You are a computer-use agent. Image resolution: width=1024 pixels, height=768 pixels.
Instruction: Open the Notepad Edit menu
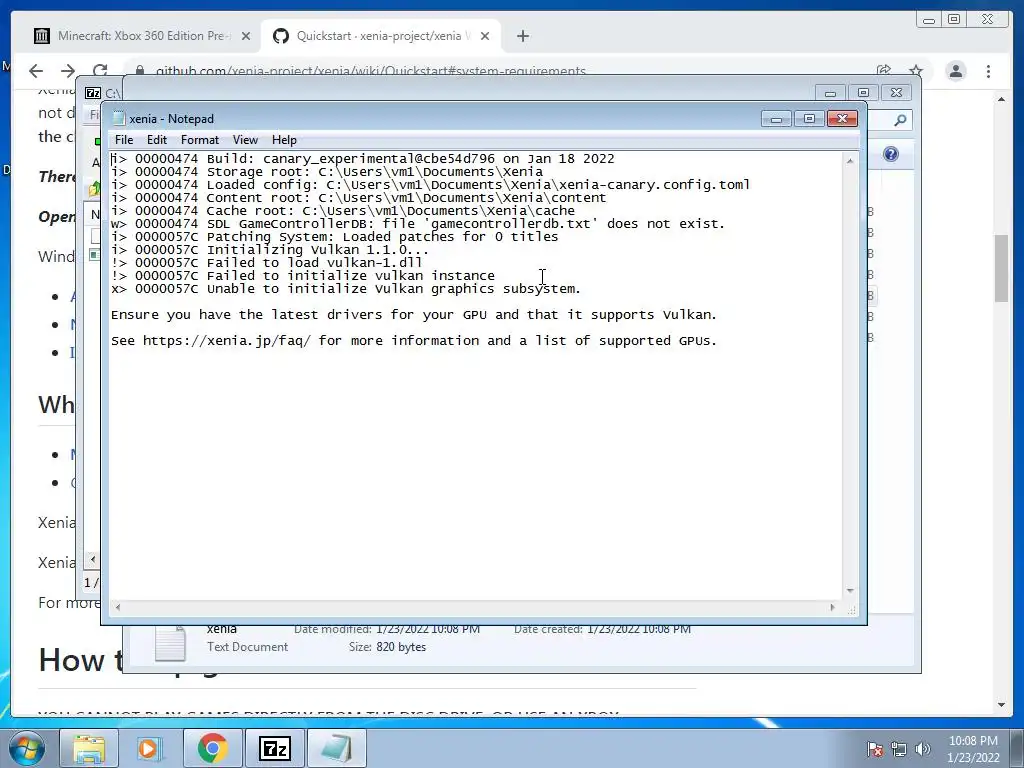(x=157, y=140)
